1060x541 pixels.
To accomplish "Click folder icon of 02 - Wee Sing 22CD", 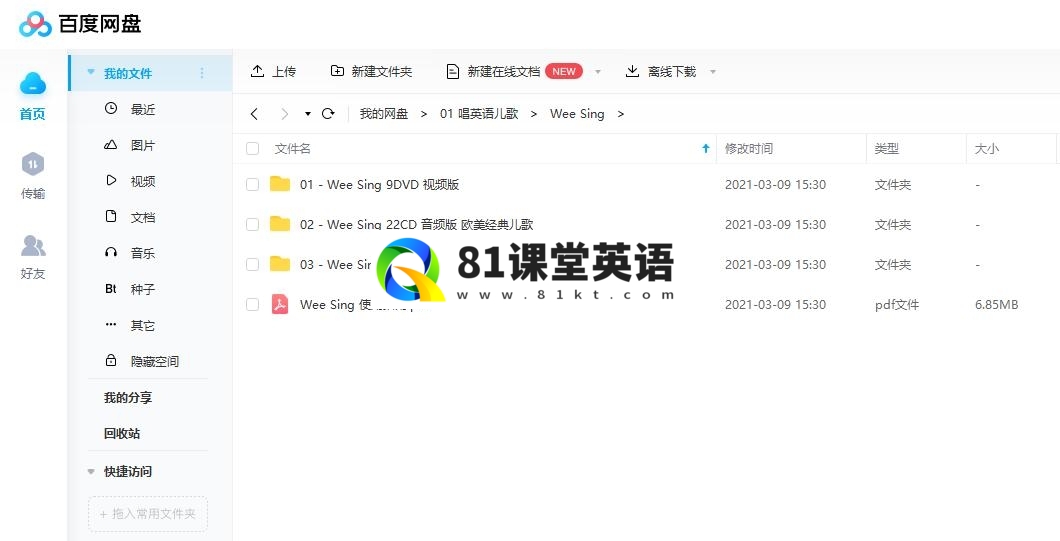I will tap(279, 224).
